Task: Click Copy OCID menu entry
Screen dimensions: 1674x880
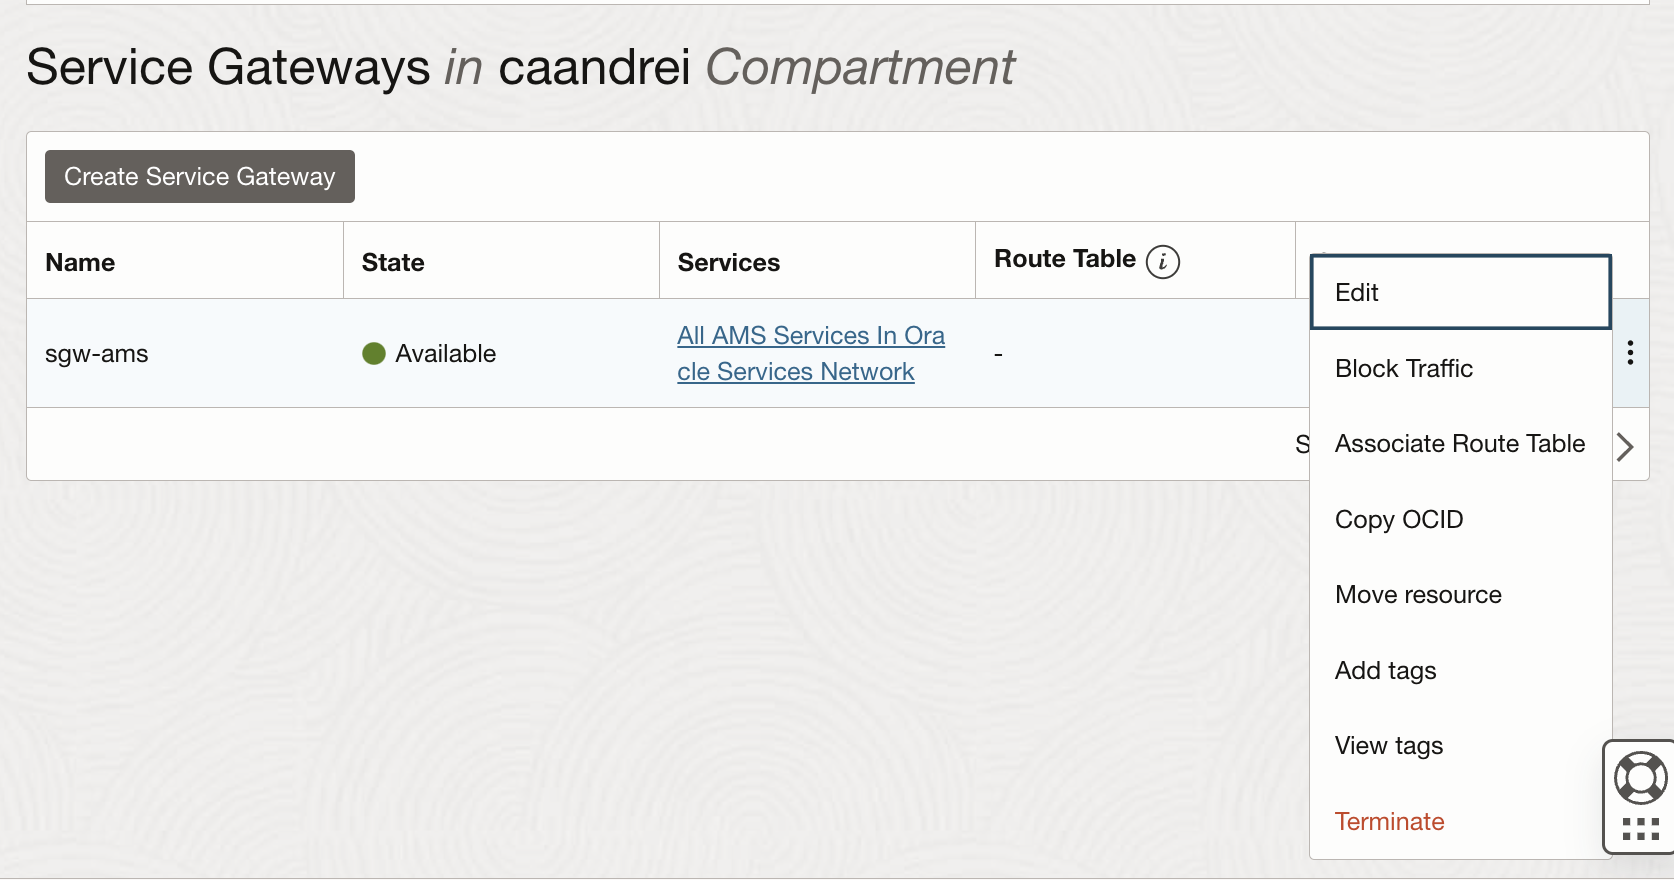Action: [1399, 520]
